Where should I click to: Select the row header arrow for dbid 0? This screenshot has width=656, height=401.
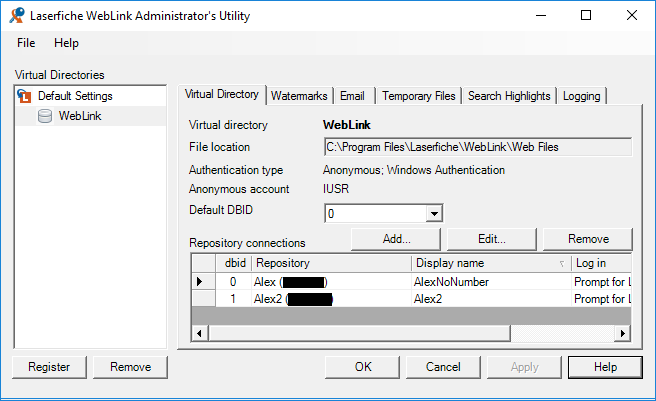[203, 282]
